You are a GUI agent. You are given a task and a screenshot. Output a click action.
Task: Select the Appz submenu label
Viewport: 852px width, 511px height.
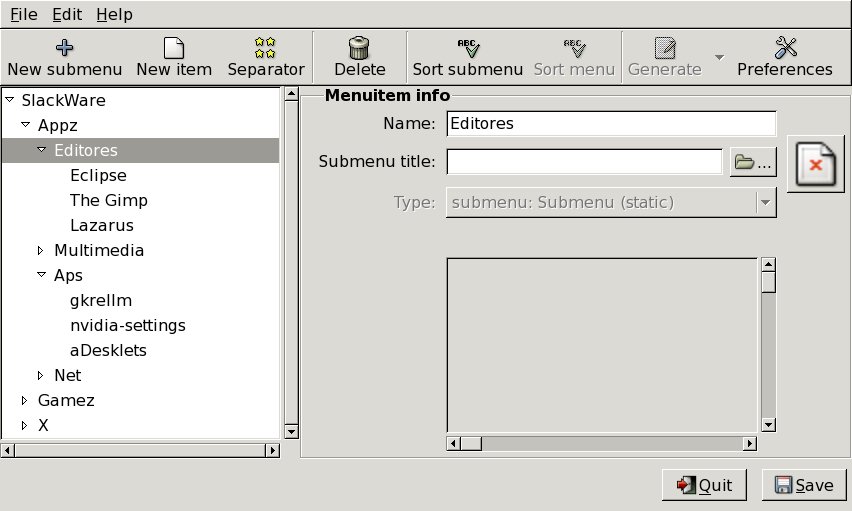(58, 125)
